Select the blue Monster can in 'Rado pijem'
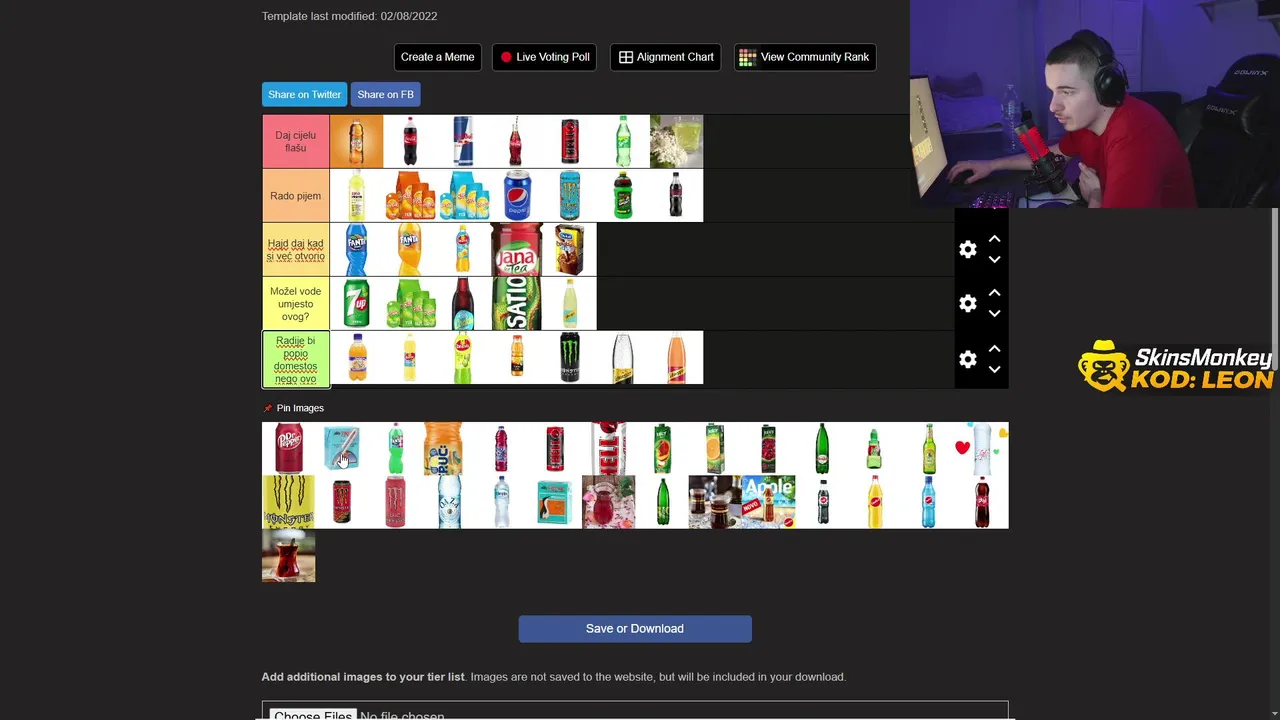 click(x=570, y=196)
